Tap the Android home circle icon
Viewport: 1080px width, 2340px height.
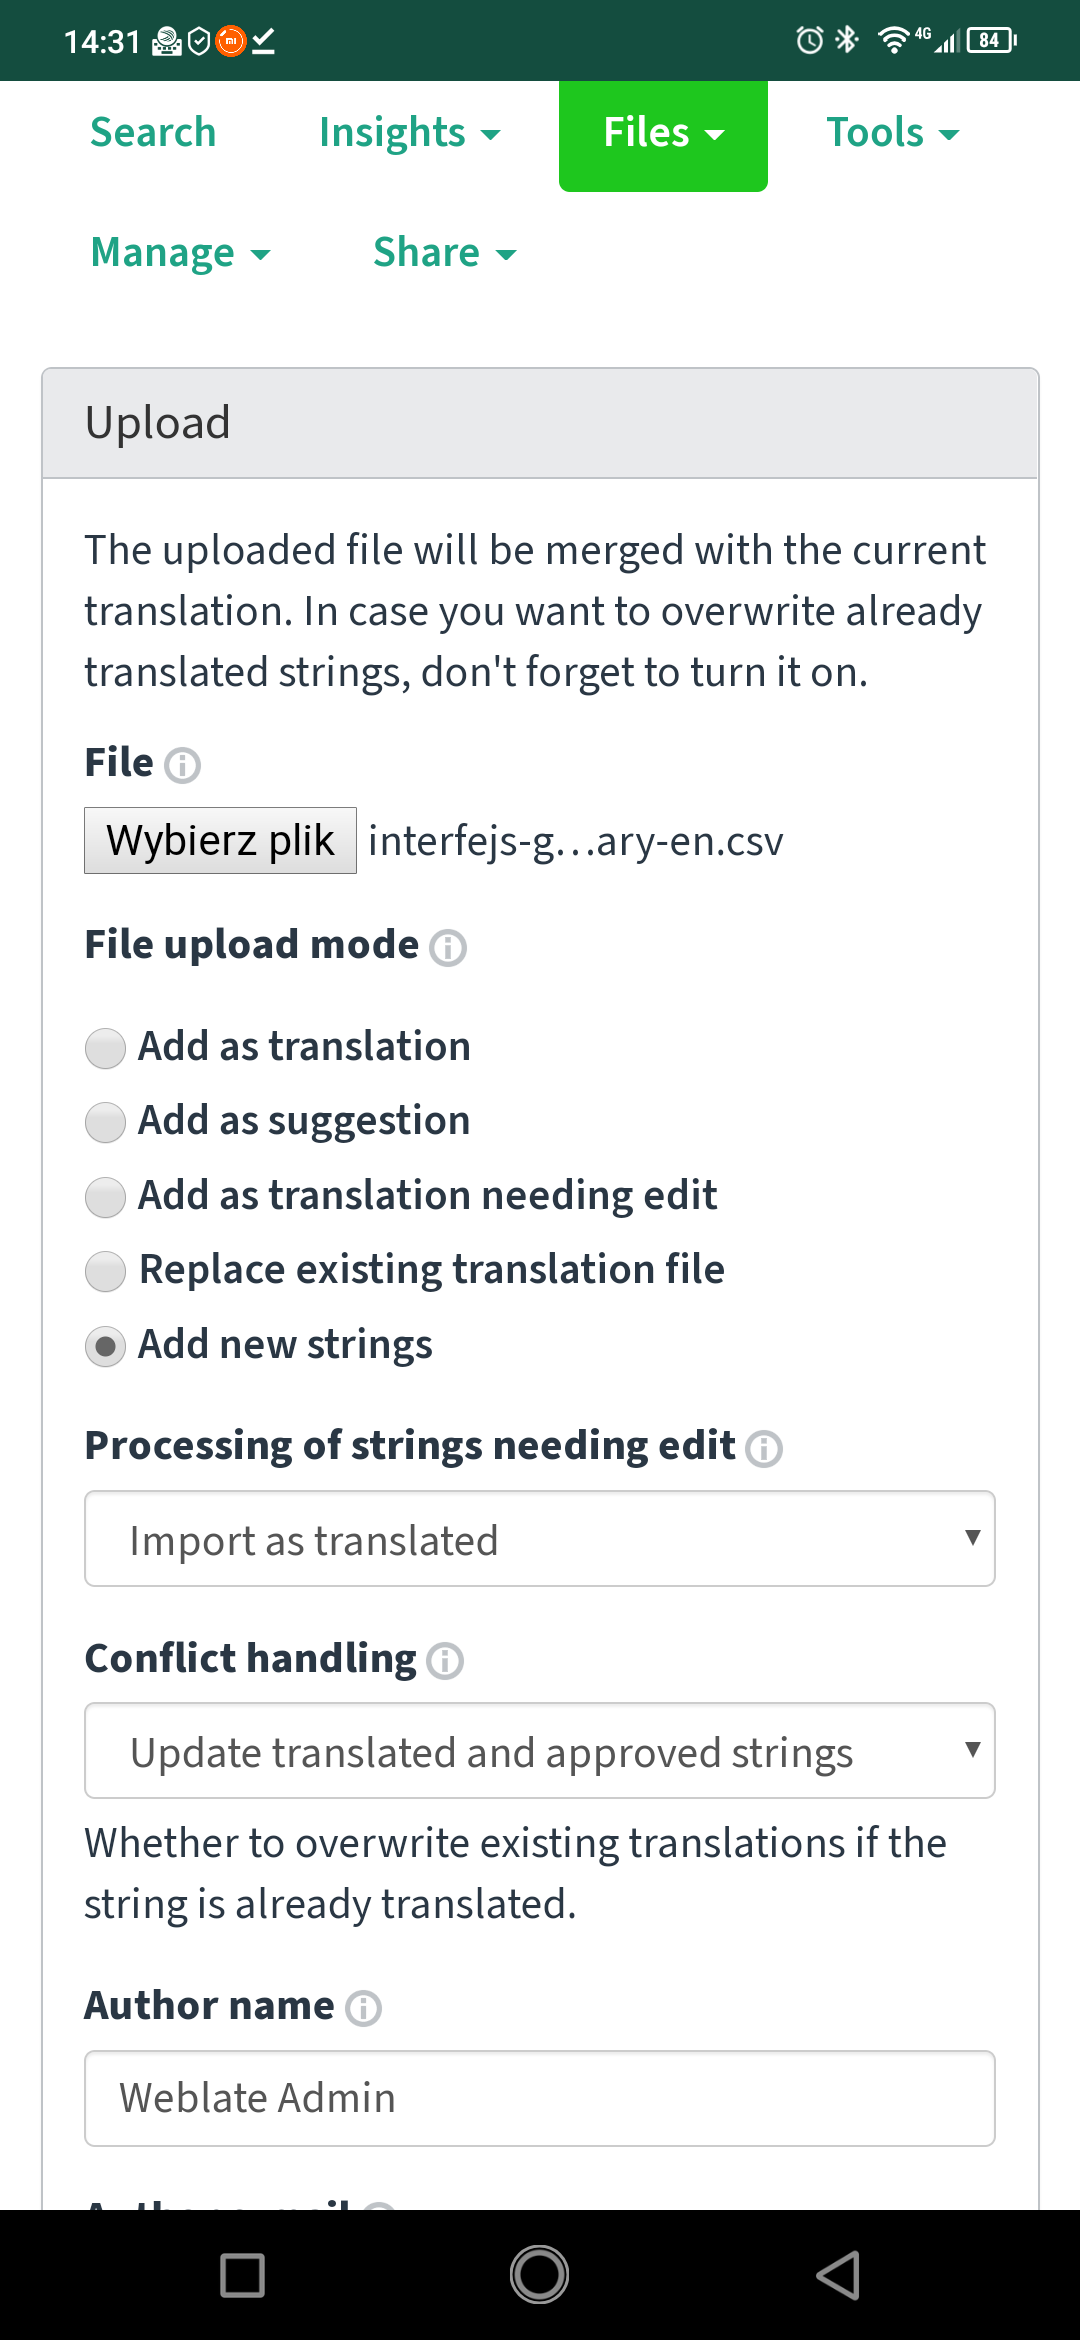pos(540,2275)
